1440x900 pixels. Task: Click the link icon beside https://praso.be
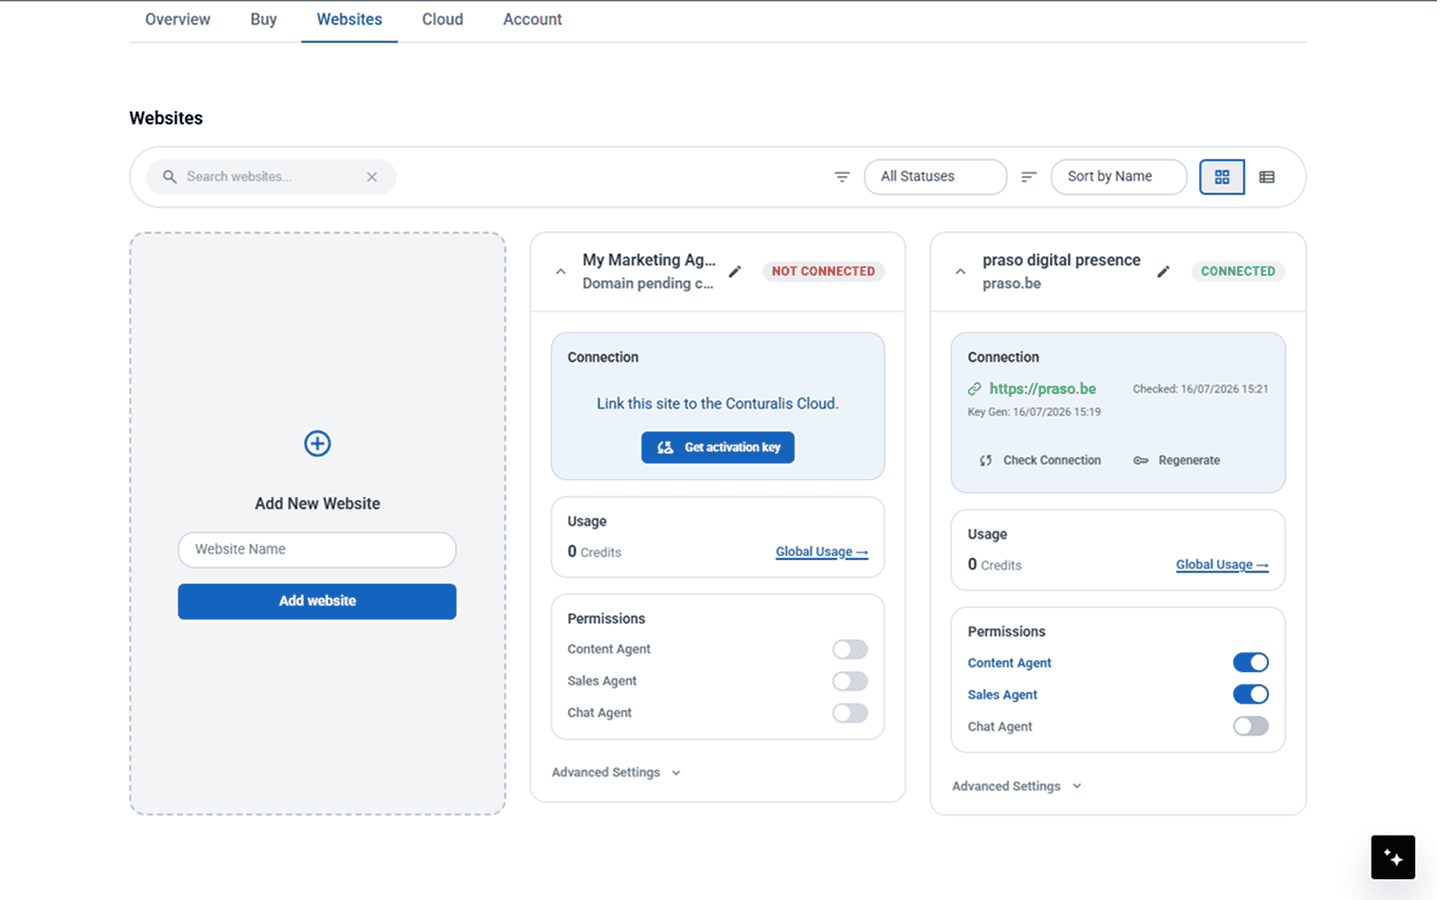[975, 389]
